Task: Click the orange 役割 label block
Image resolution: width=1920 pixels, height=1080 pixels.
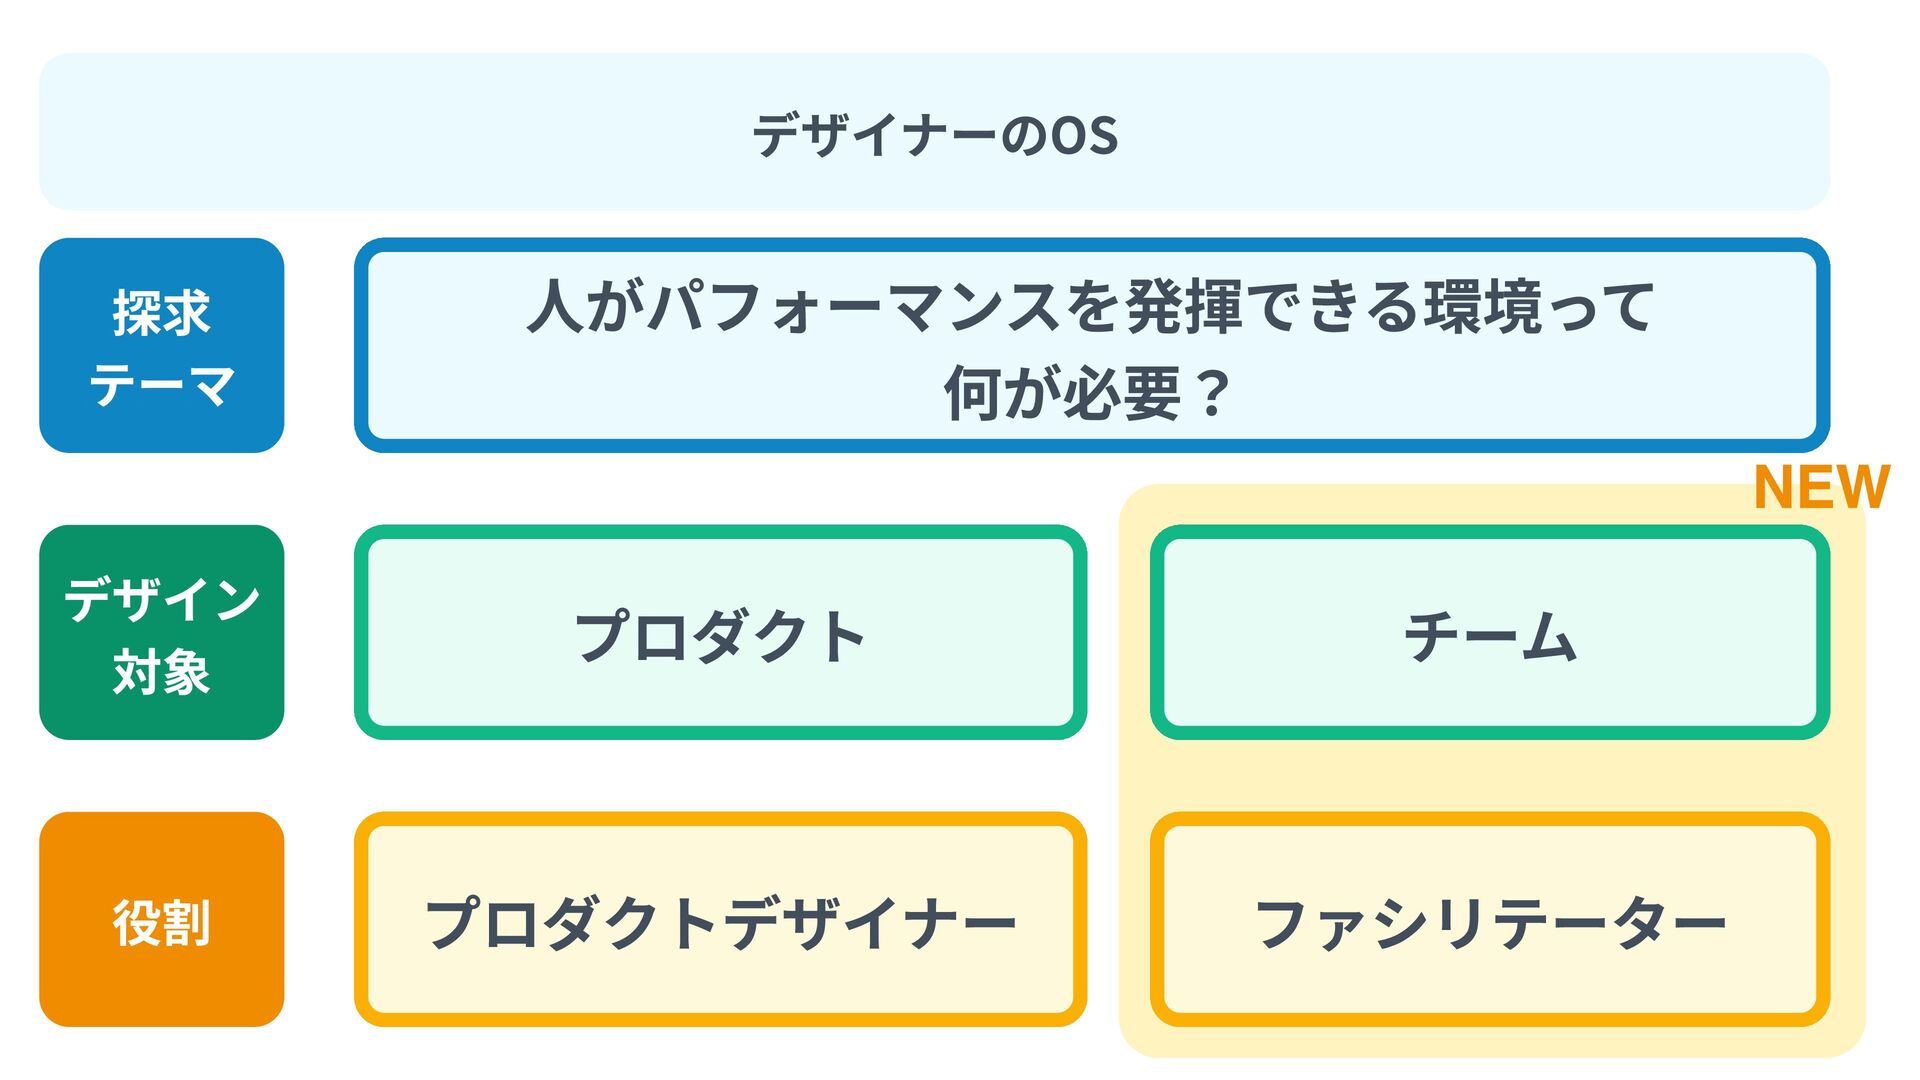Action: click(161, 919)
